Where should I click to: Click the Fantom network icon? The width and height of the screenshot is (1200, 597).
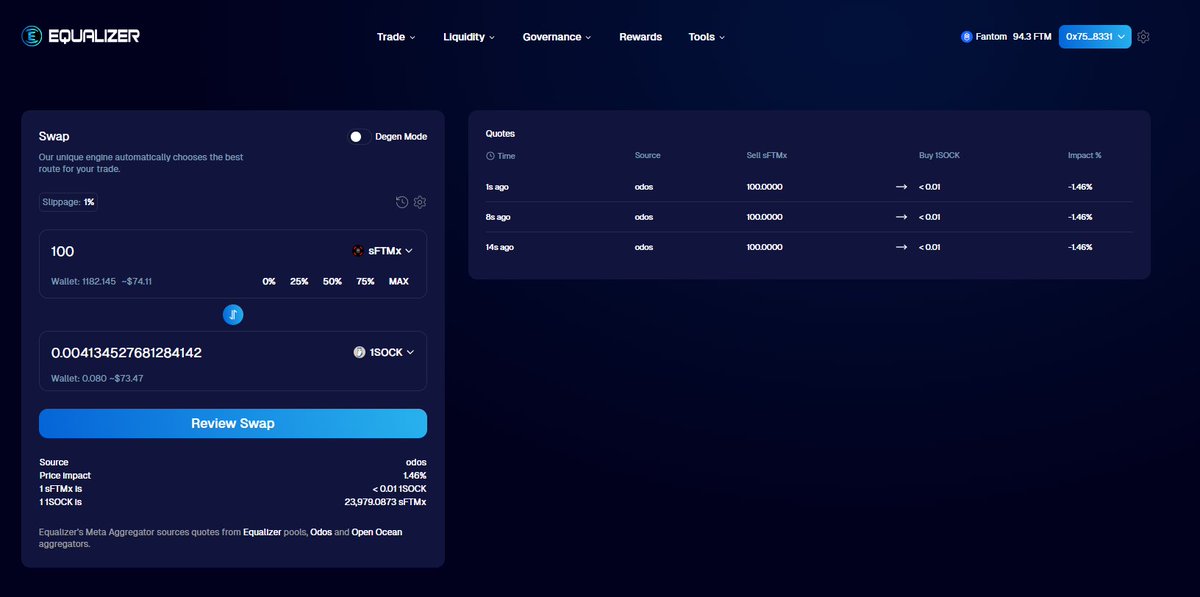pyautogui.click(x=967, y=37)
